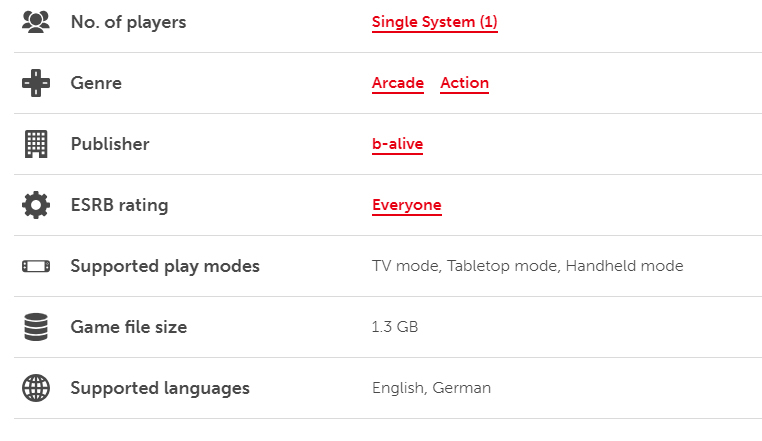Click the globe icon beside Supported languages
This screenshot has height=441, width=762.
point(36,388)
